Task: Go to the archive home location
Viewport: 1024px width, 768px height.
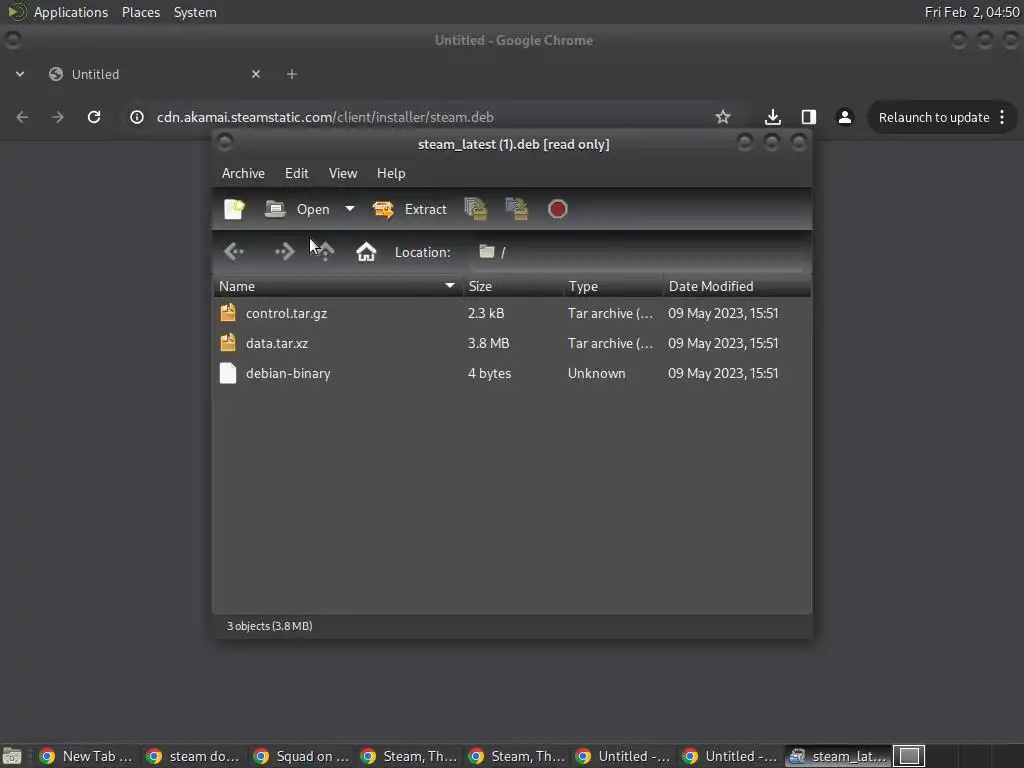Action: click(x=366, y=251)
